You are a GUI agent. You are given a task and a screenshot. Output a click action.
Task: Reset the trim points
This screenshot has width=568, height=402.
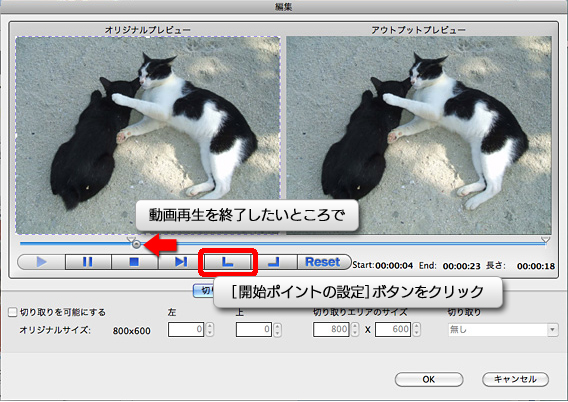pyautogui.click(x=323, y=261)
